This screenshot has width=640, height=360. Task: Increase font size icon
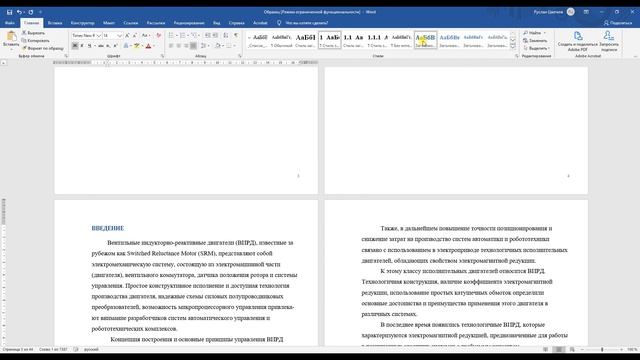click(127, 36)
